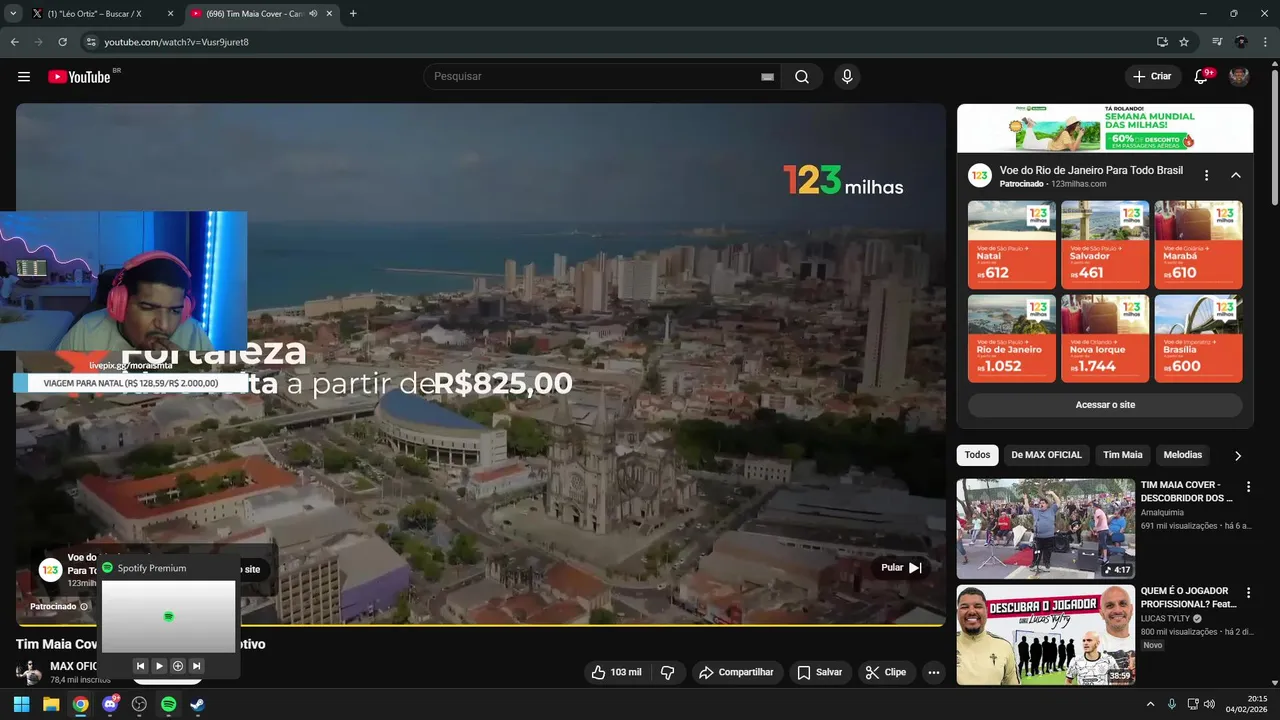Open options menu for QUEM É O JOGADOR video
Screen dimensions: 1280x720
pyautogui.click(x=1248, y=593)
